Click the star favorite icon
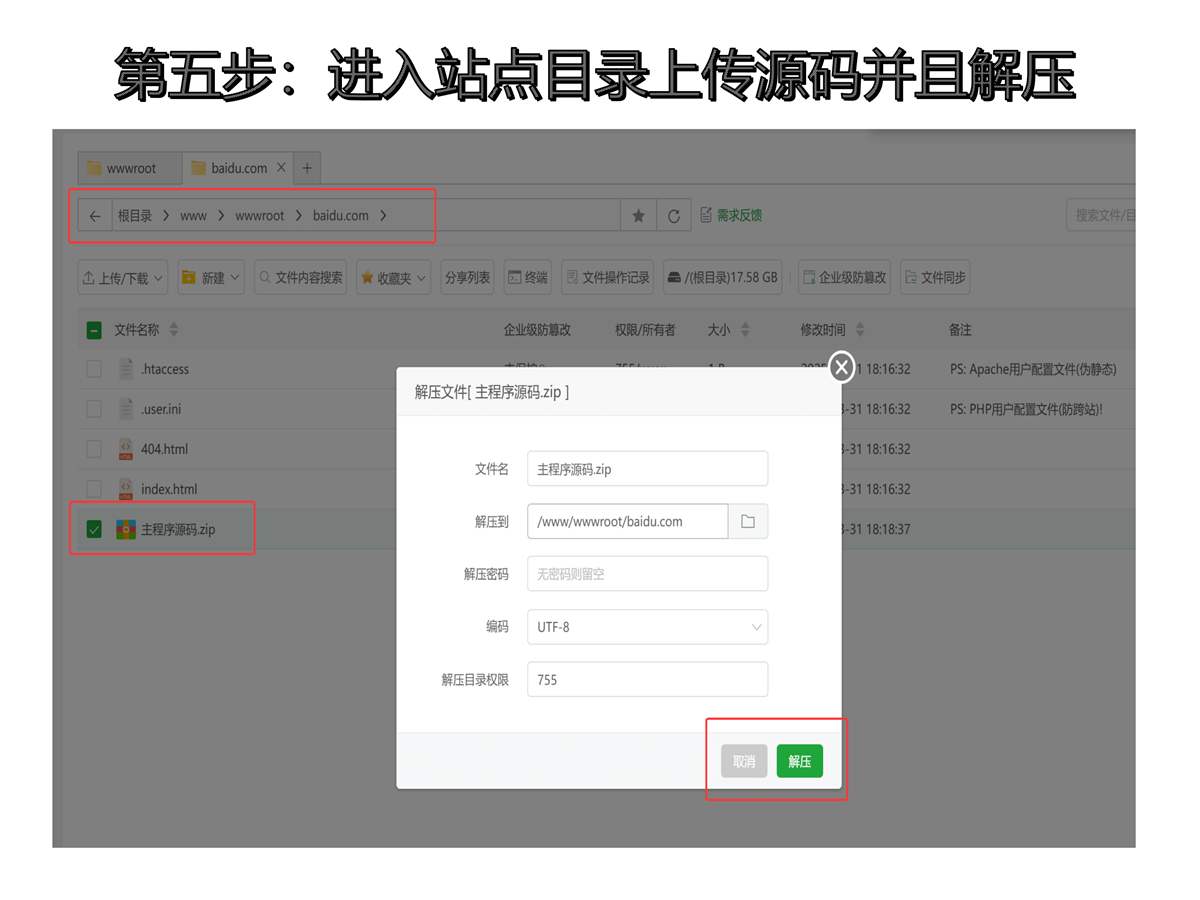Screen dimensions: 1200x900 coord(638,216)
